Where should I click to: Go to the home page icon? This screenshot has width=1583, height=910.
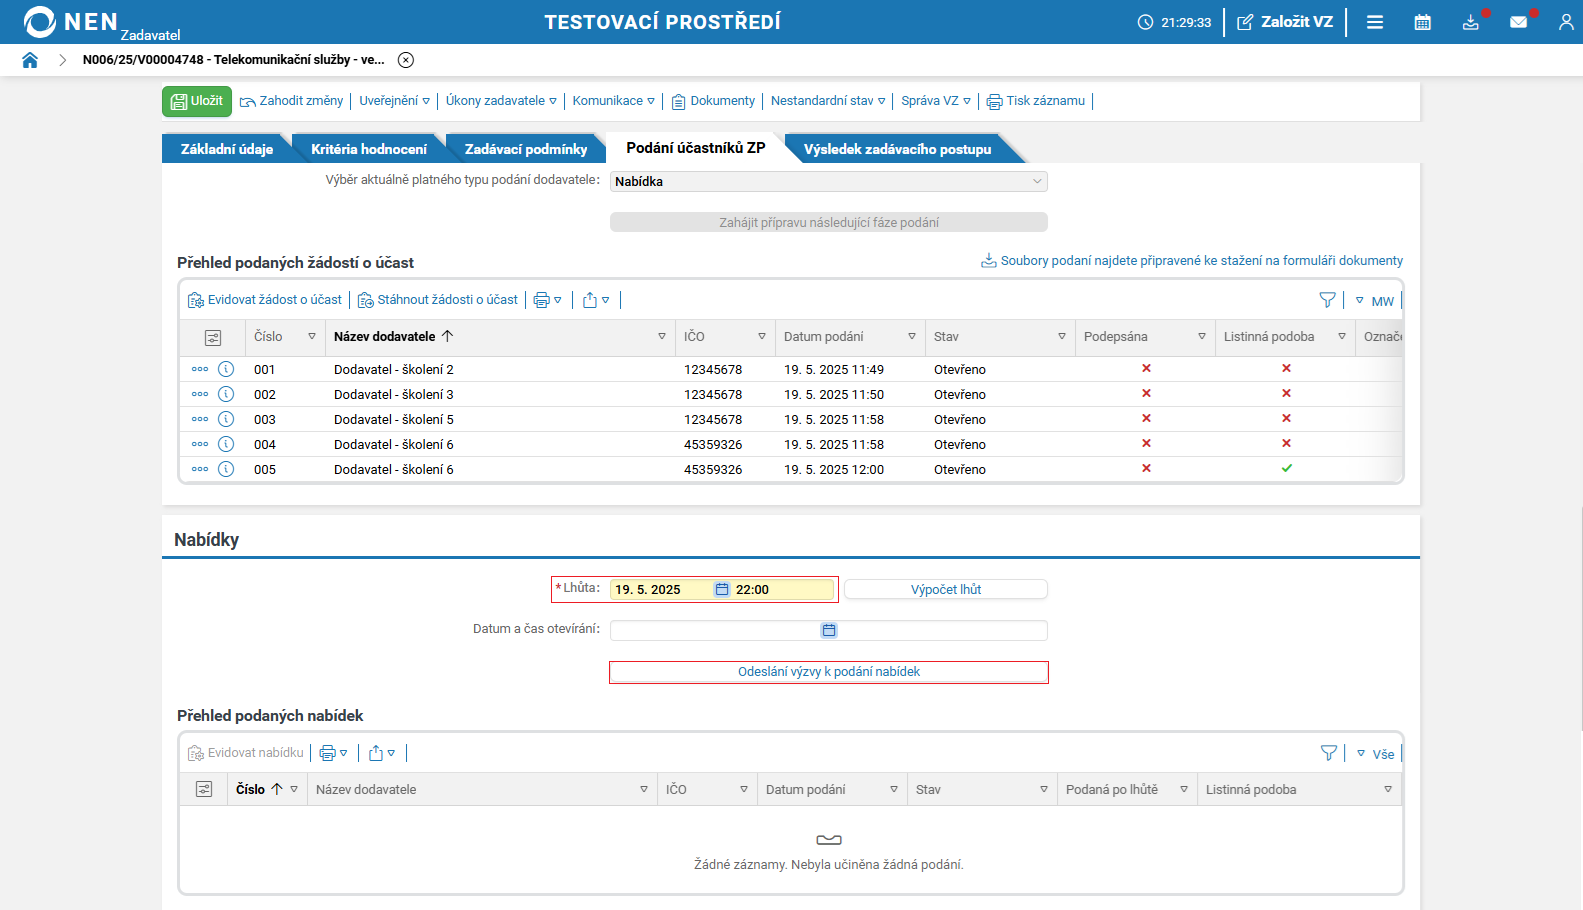point(30,60)
